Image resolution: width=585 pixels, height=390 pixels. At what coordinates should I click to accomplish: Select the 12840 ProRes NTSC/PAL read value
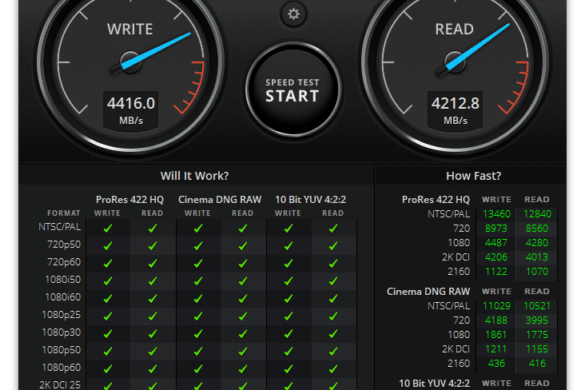coord(537,214)
